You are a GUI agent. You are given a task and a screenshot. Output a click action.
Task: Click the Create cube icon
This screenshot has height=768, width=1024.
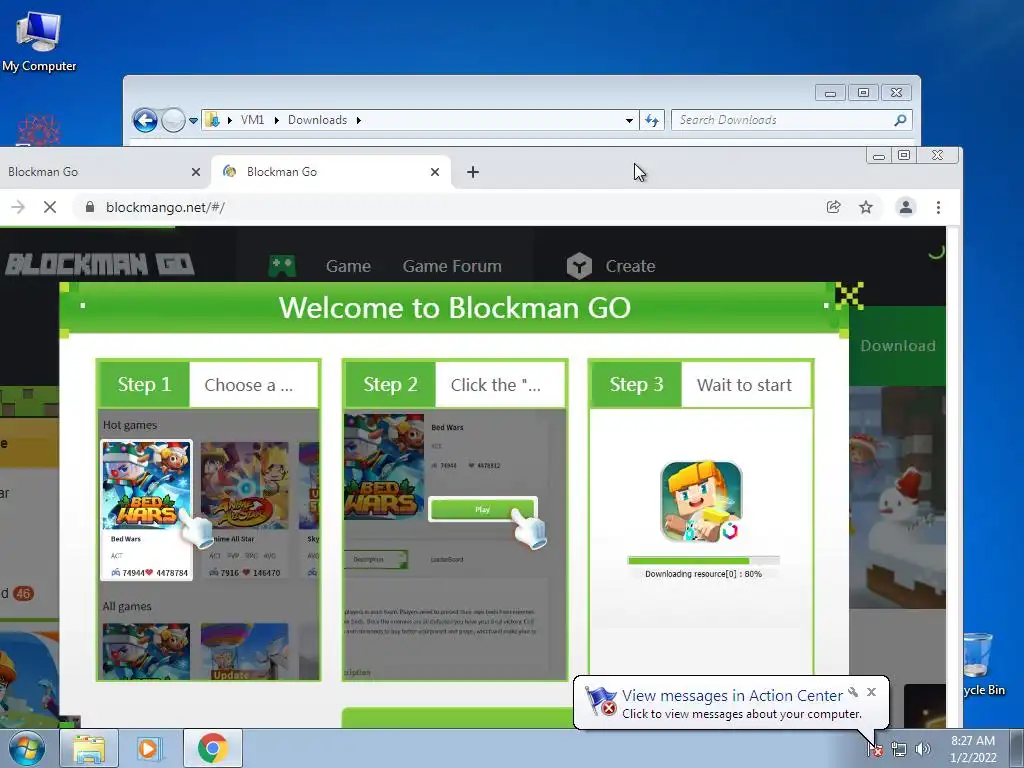click(x=579, y=266)
